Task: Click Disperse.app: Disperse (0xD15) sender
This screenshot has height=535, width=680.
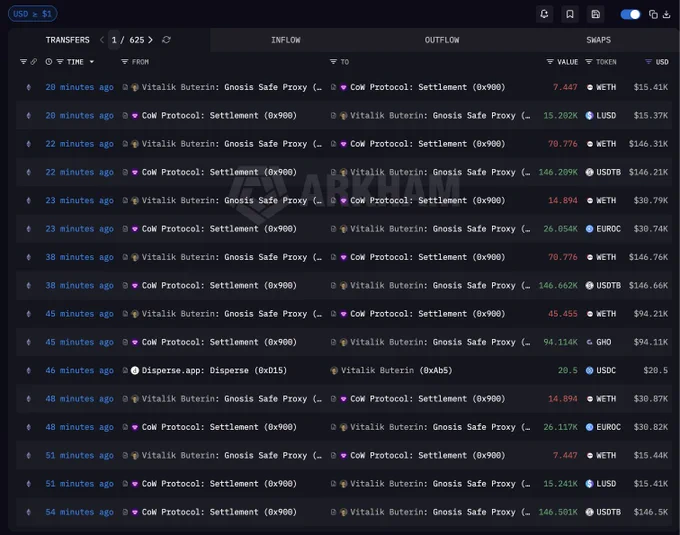Action: coord(214,370)
